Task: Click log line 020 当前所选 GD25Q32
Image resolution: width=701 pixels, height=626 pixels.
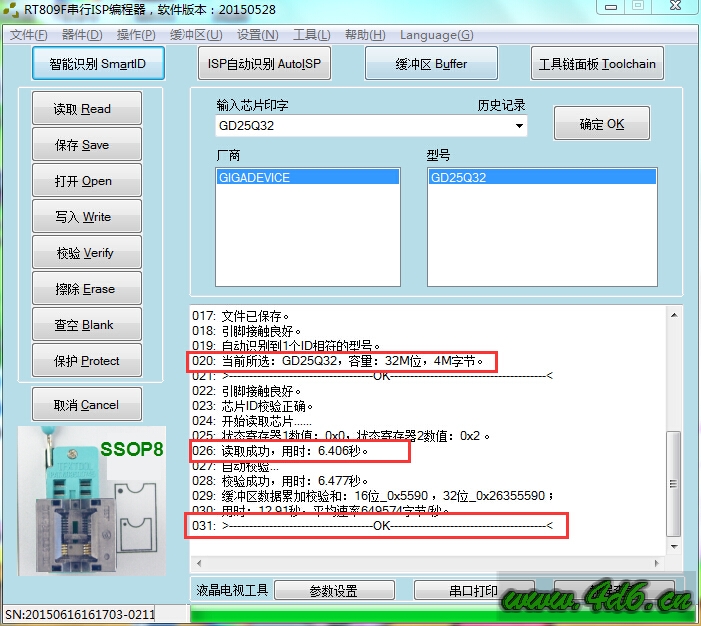Action: point(338,361)
